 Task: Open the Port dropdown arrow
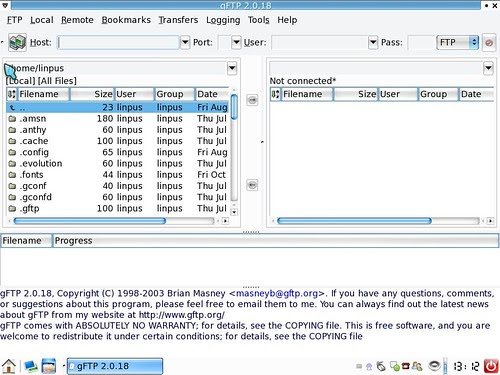pos(236,42)
